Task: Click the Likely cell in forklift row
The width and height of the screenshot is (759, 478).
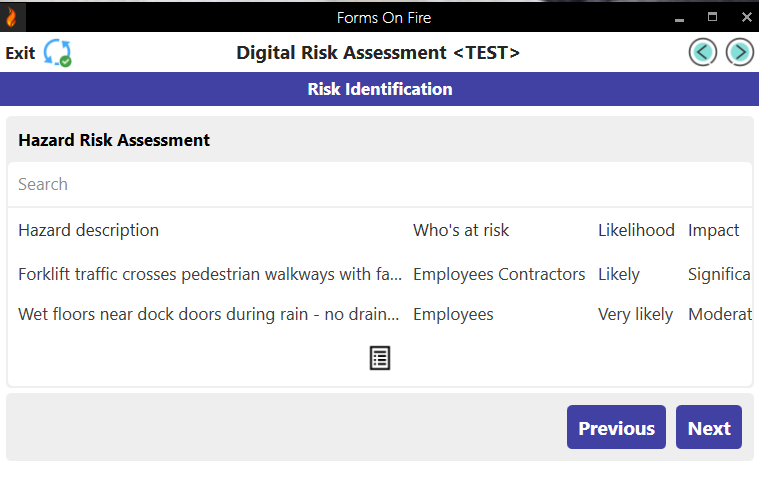Action: coord(619,275)
